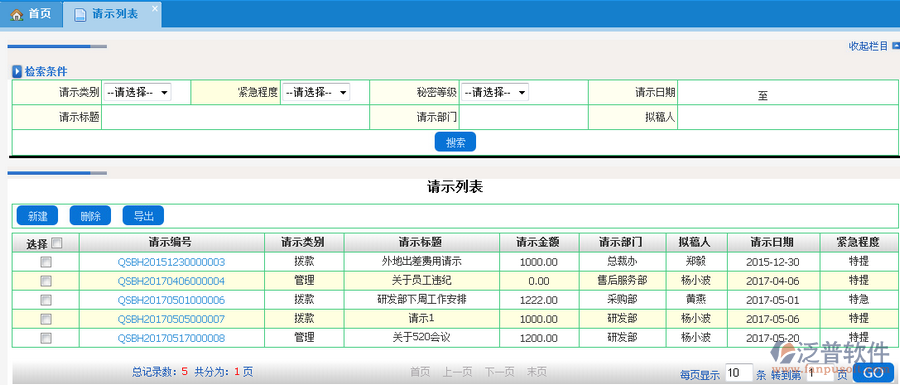The height and width of the screenshot is (385, 900).
Task: Click the document icon on 请示列表 tab
Action: click(x=80, y=15)
